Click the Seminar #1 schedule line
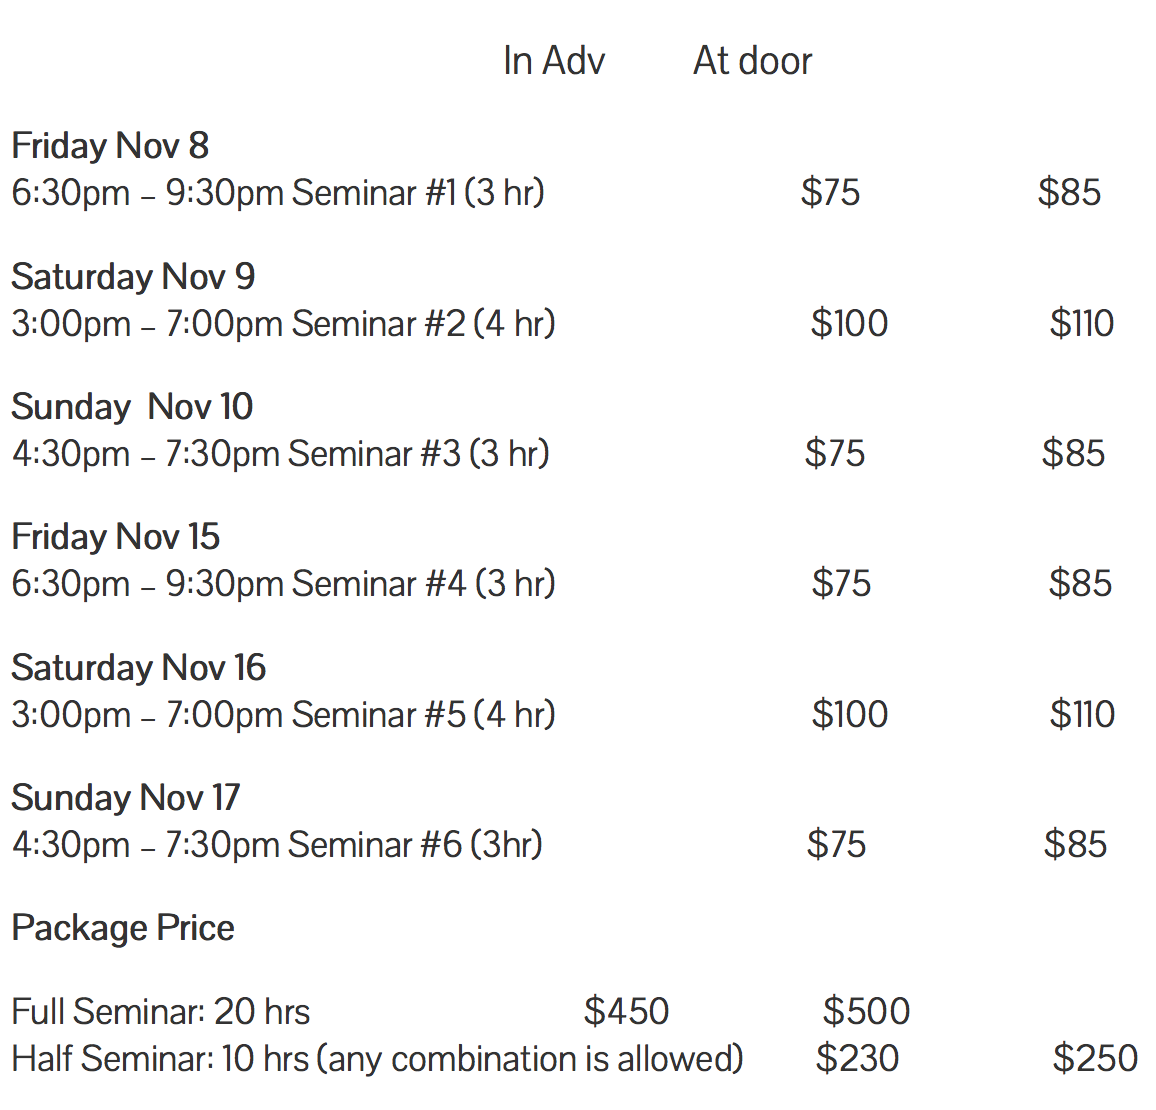Image resolution: width=1156 pixels, height=1110 pixels. (278, 192)
